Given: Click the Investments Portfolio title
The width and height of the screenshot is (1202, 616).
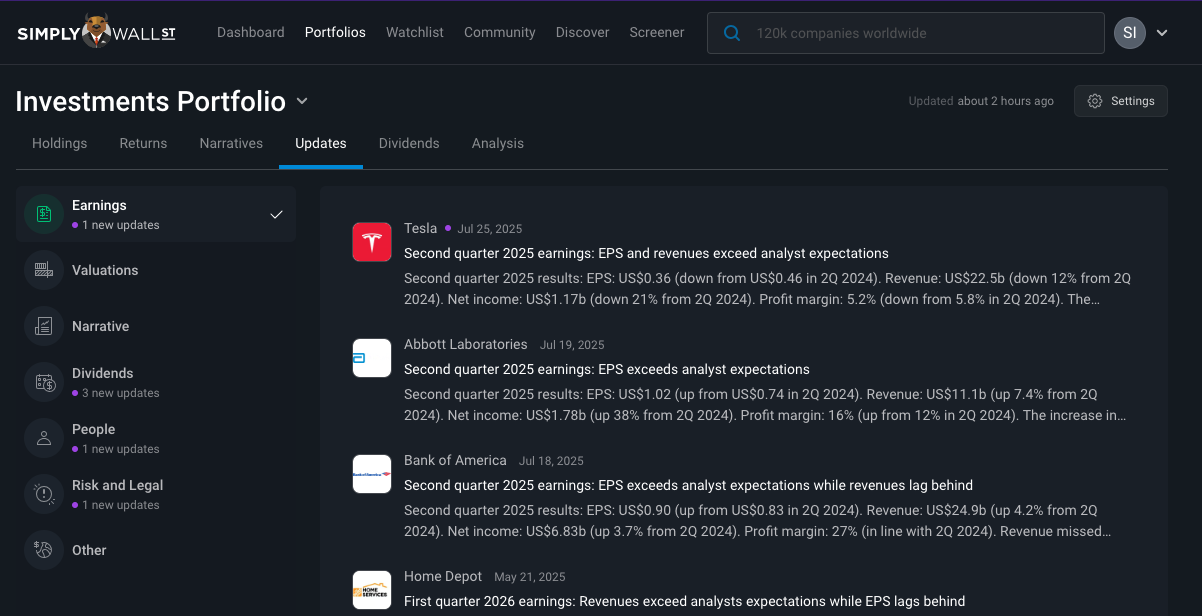Looking at the screenshot, I should pyautogui.click(x=151, y=101).
